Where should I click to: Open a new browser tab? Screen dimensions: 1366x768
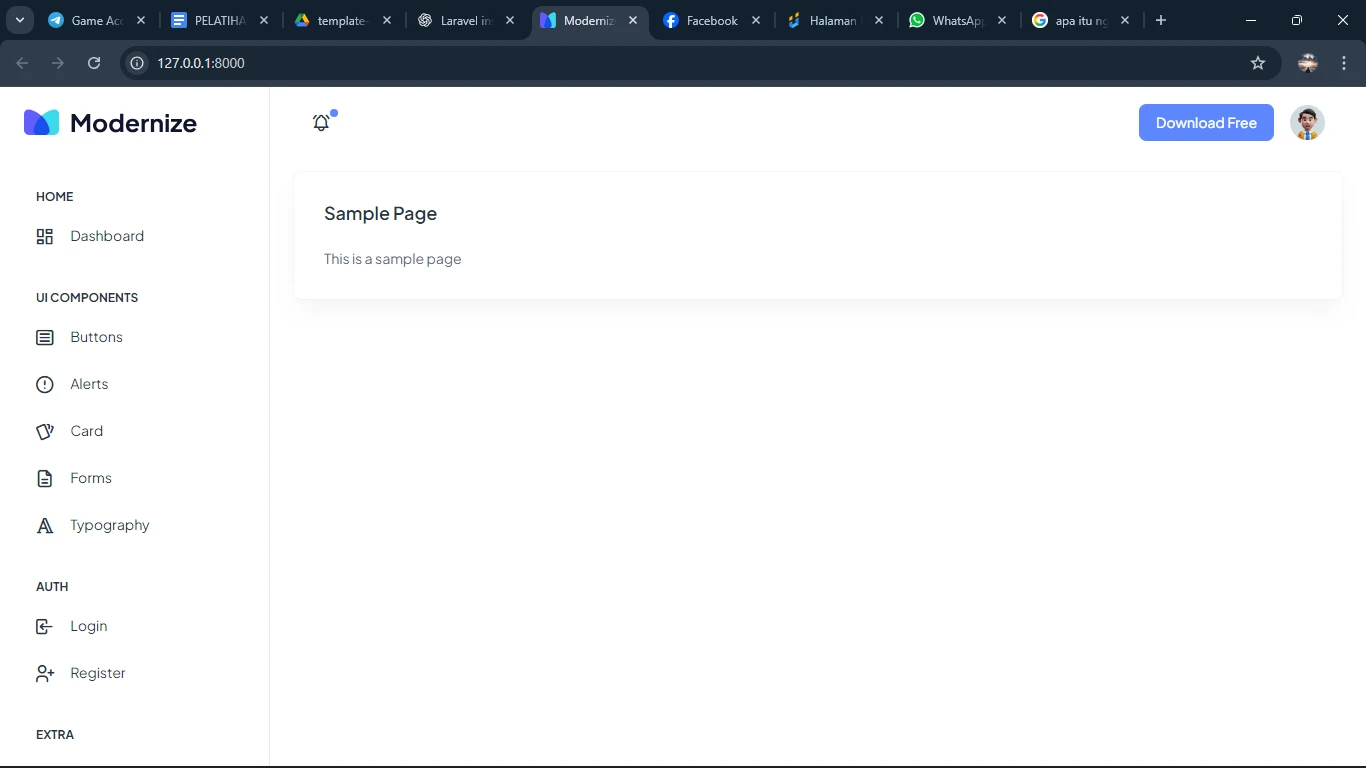coord(1161,20)
